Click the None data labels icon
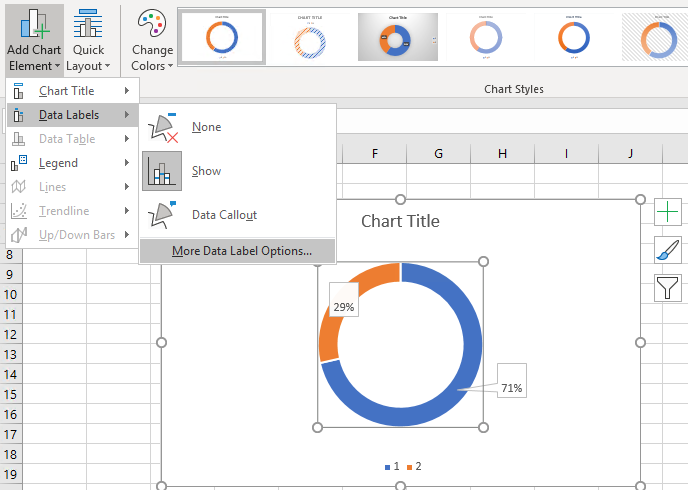Screen dimensions: 688x490 click(x=162, y=128)
